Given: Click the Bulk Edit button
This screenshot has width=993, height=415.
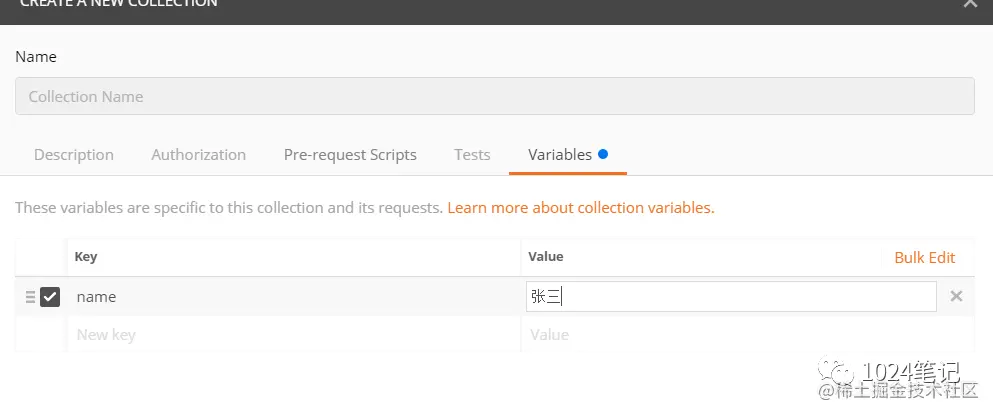Looking at the screenshot, I should pyautogui.click(x=924, y=257).
